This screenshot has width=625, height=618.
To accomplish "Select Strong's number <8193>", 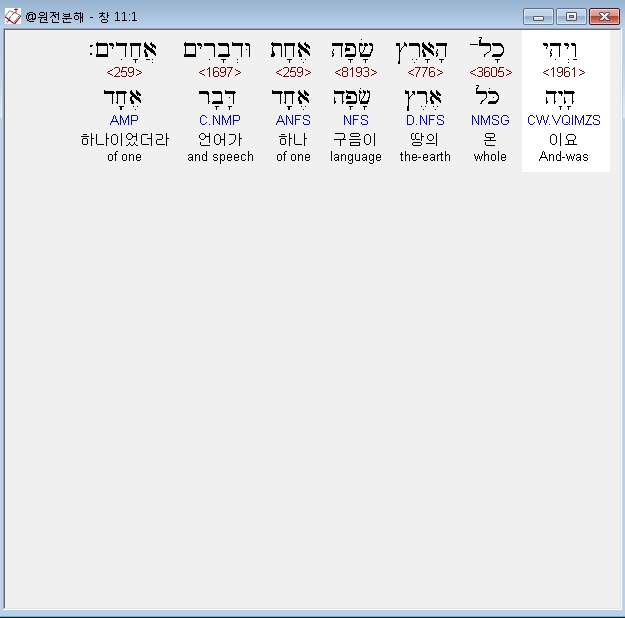I will tap(356, 72).
